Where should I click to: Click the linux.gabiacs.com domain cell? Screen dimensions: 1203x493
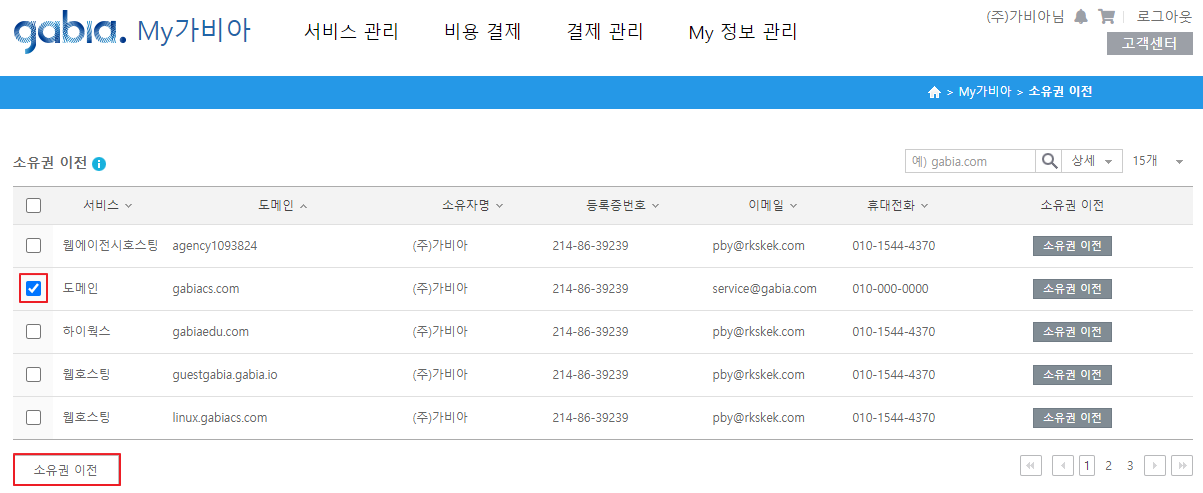[220, 417]
